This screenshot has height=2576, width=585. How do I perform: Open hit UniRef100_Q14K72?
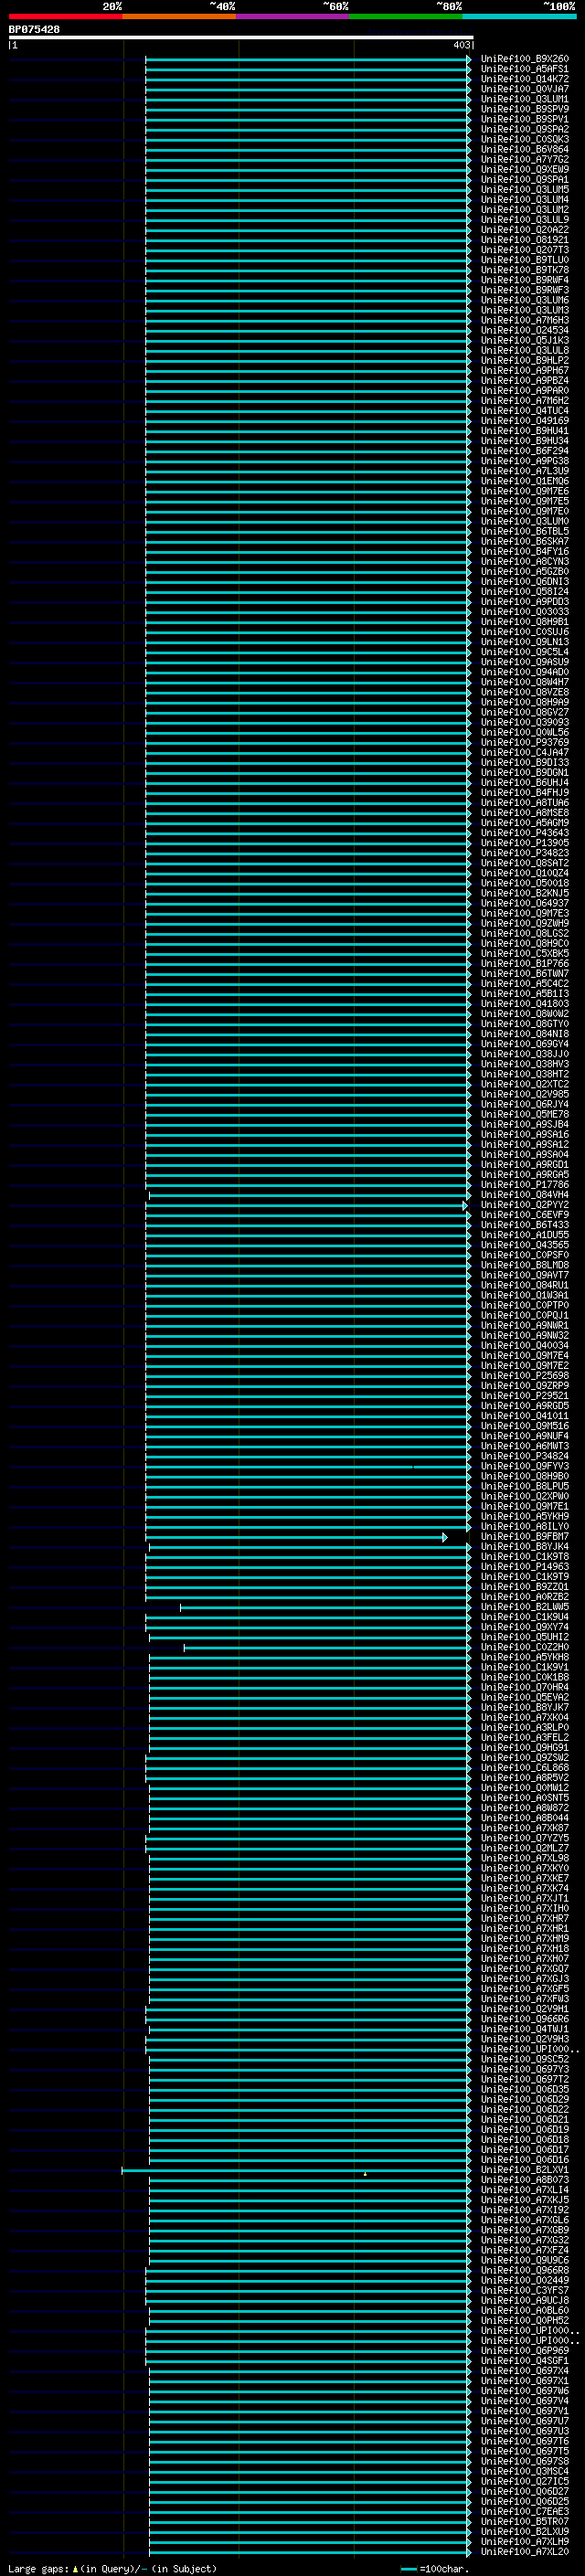coord(525,79)
